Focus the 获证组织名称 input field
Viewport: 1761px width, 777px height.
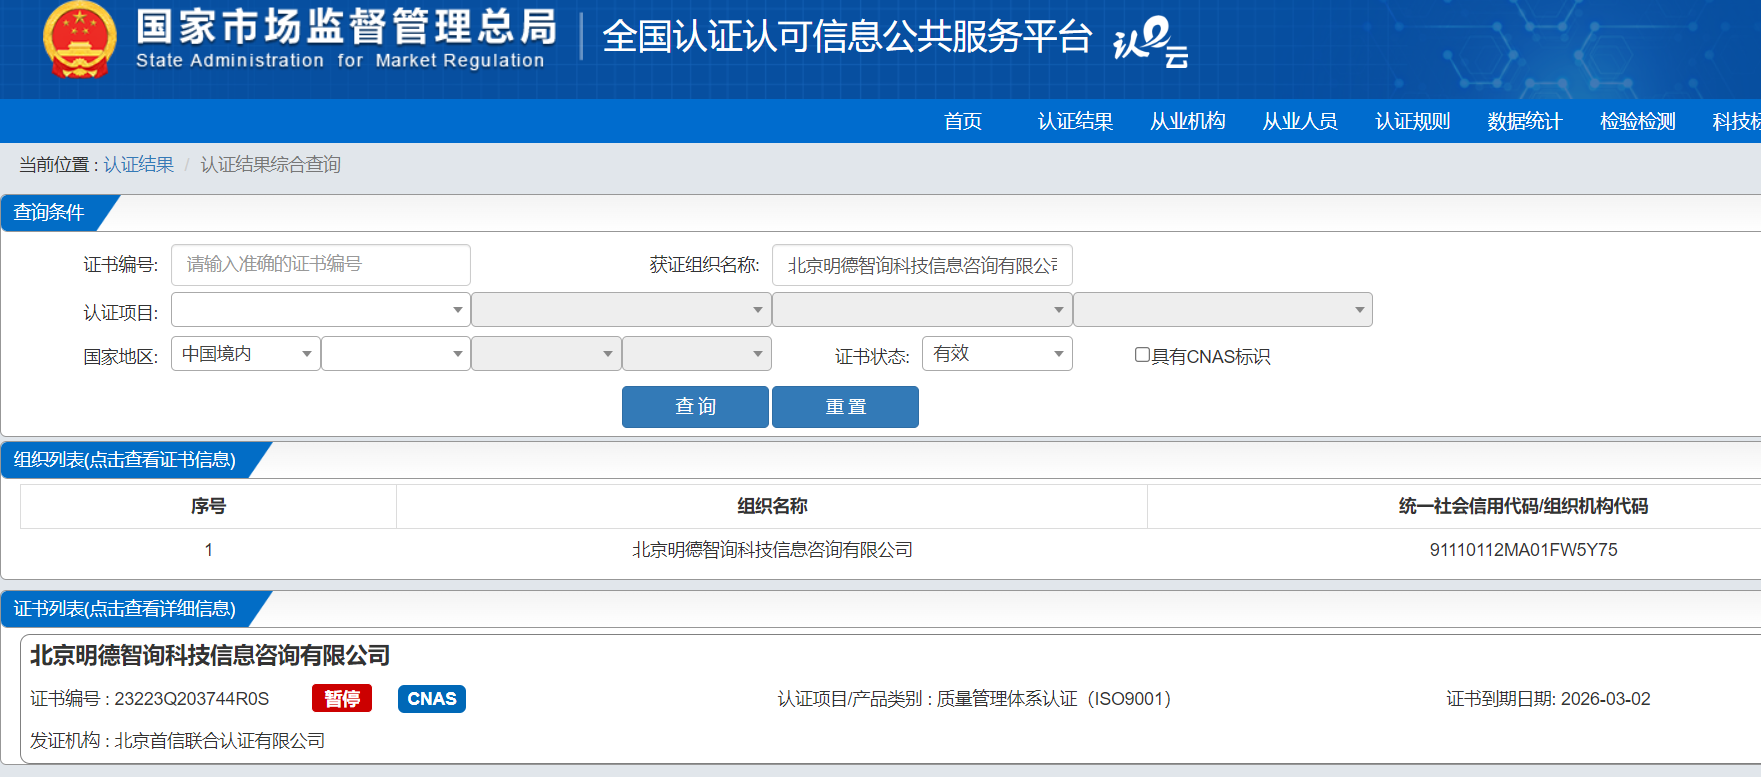click(922, 265)
